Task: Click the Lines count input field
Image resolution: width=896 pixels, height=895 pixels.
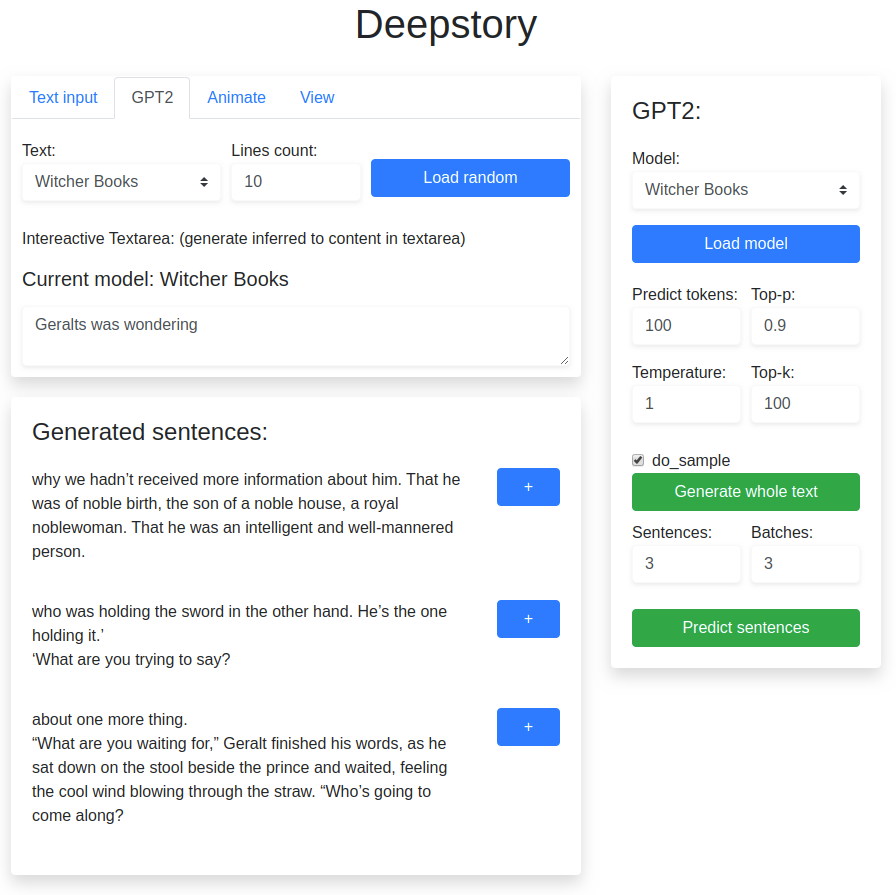Action: 295,182
